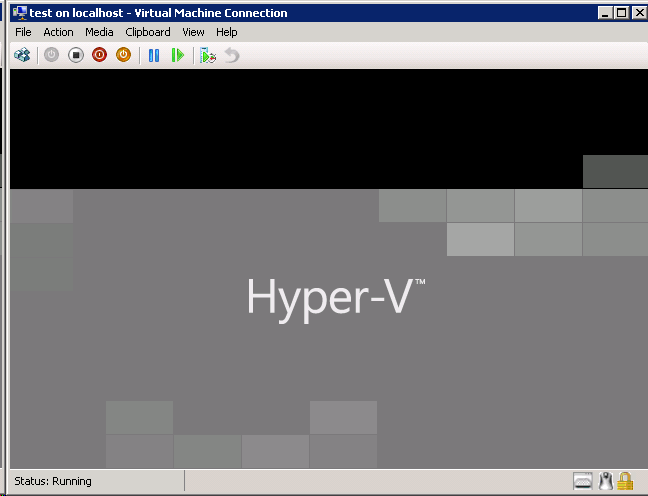Reset the VM with the green play icon

[x=178, y=55]
